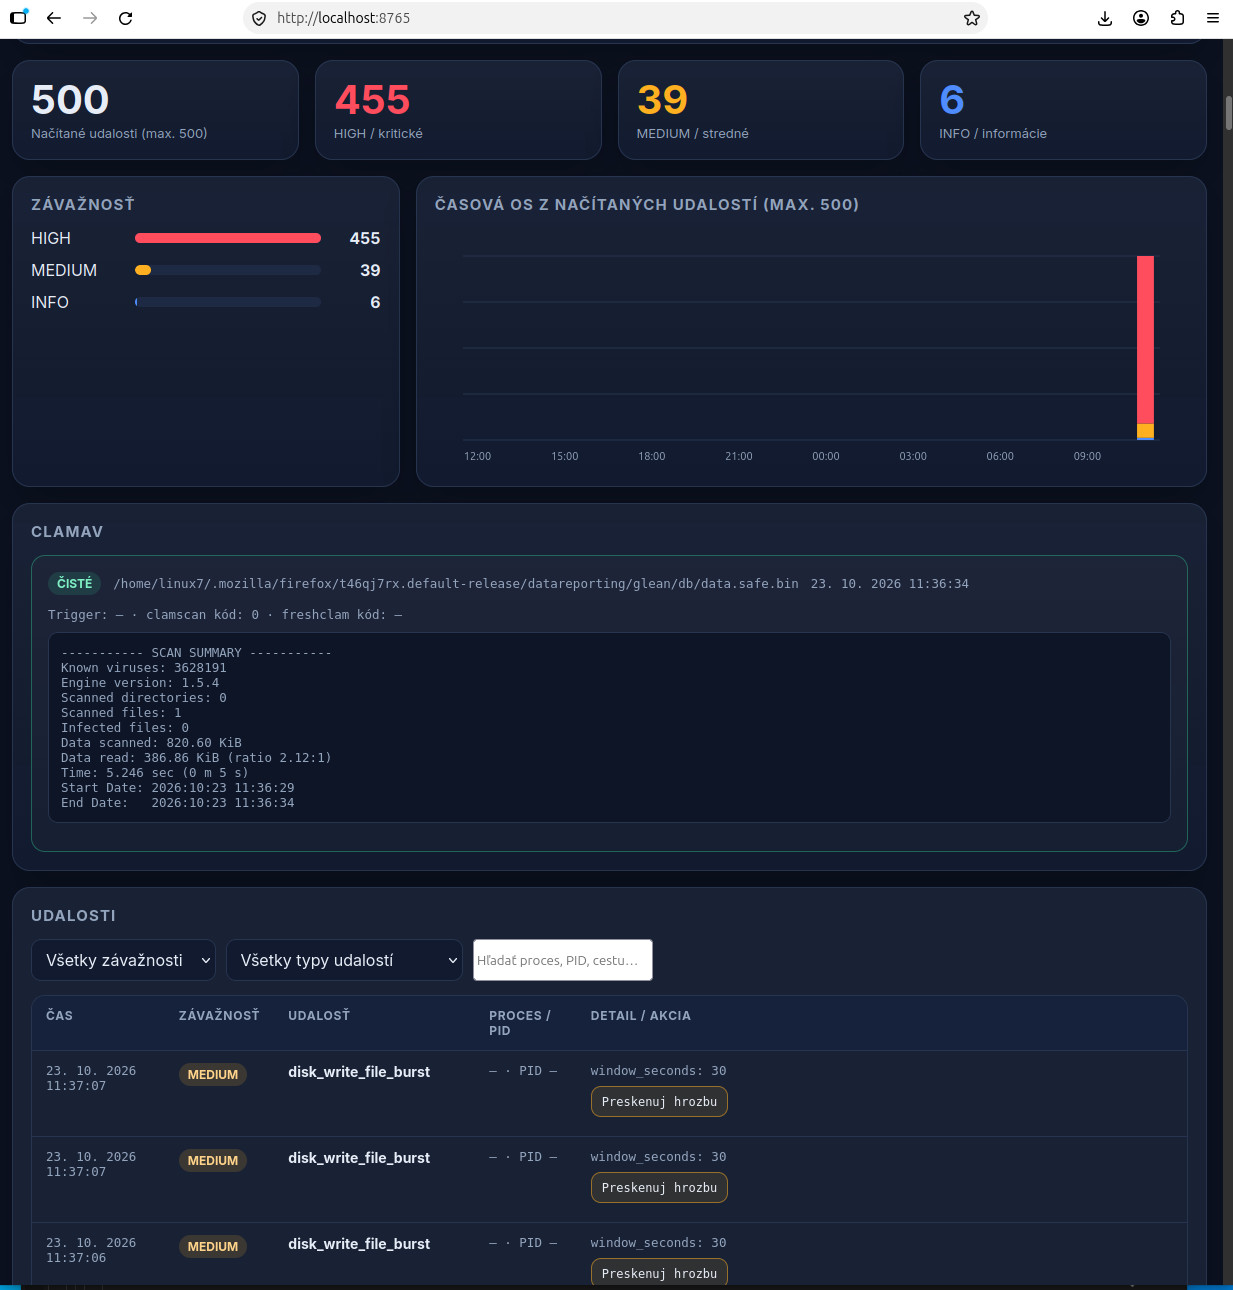Open the Firefox account icon
The width and height of the screenshot is (1233, 1290).
[1141, 18]
